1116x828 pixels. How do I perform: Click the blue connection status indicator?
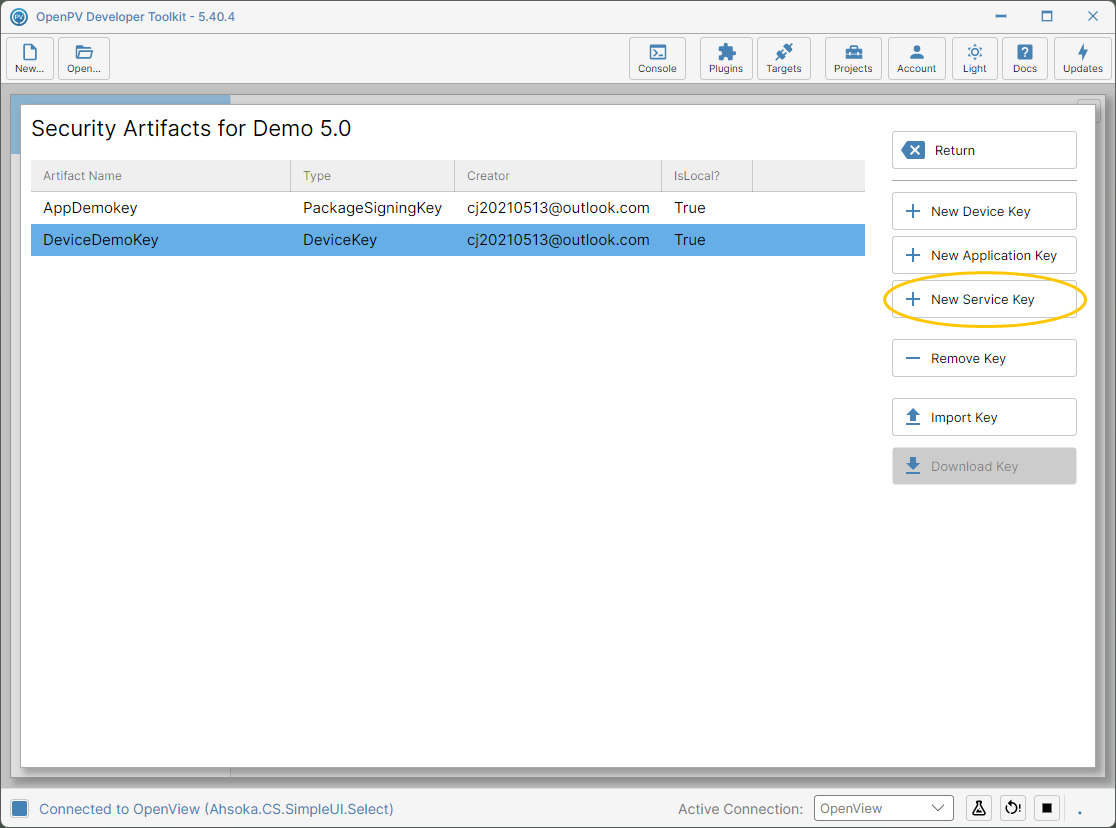click(x=19, y=808)
